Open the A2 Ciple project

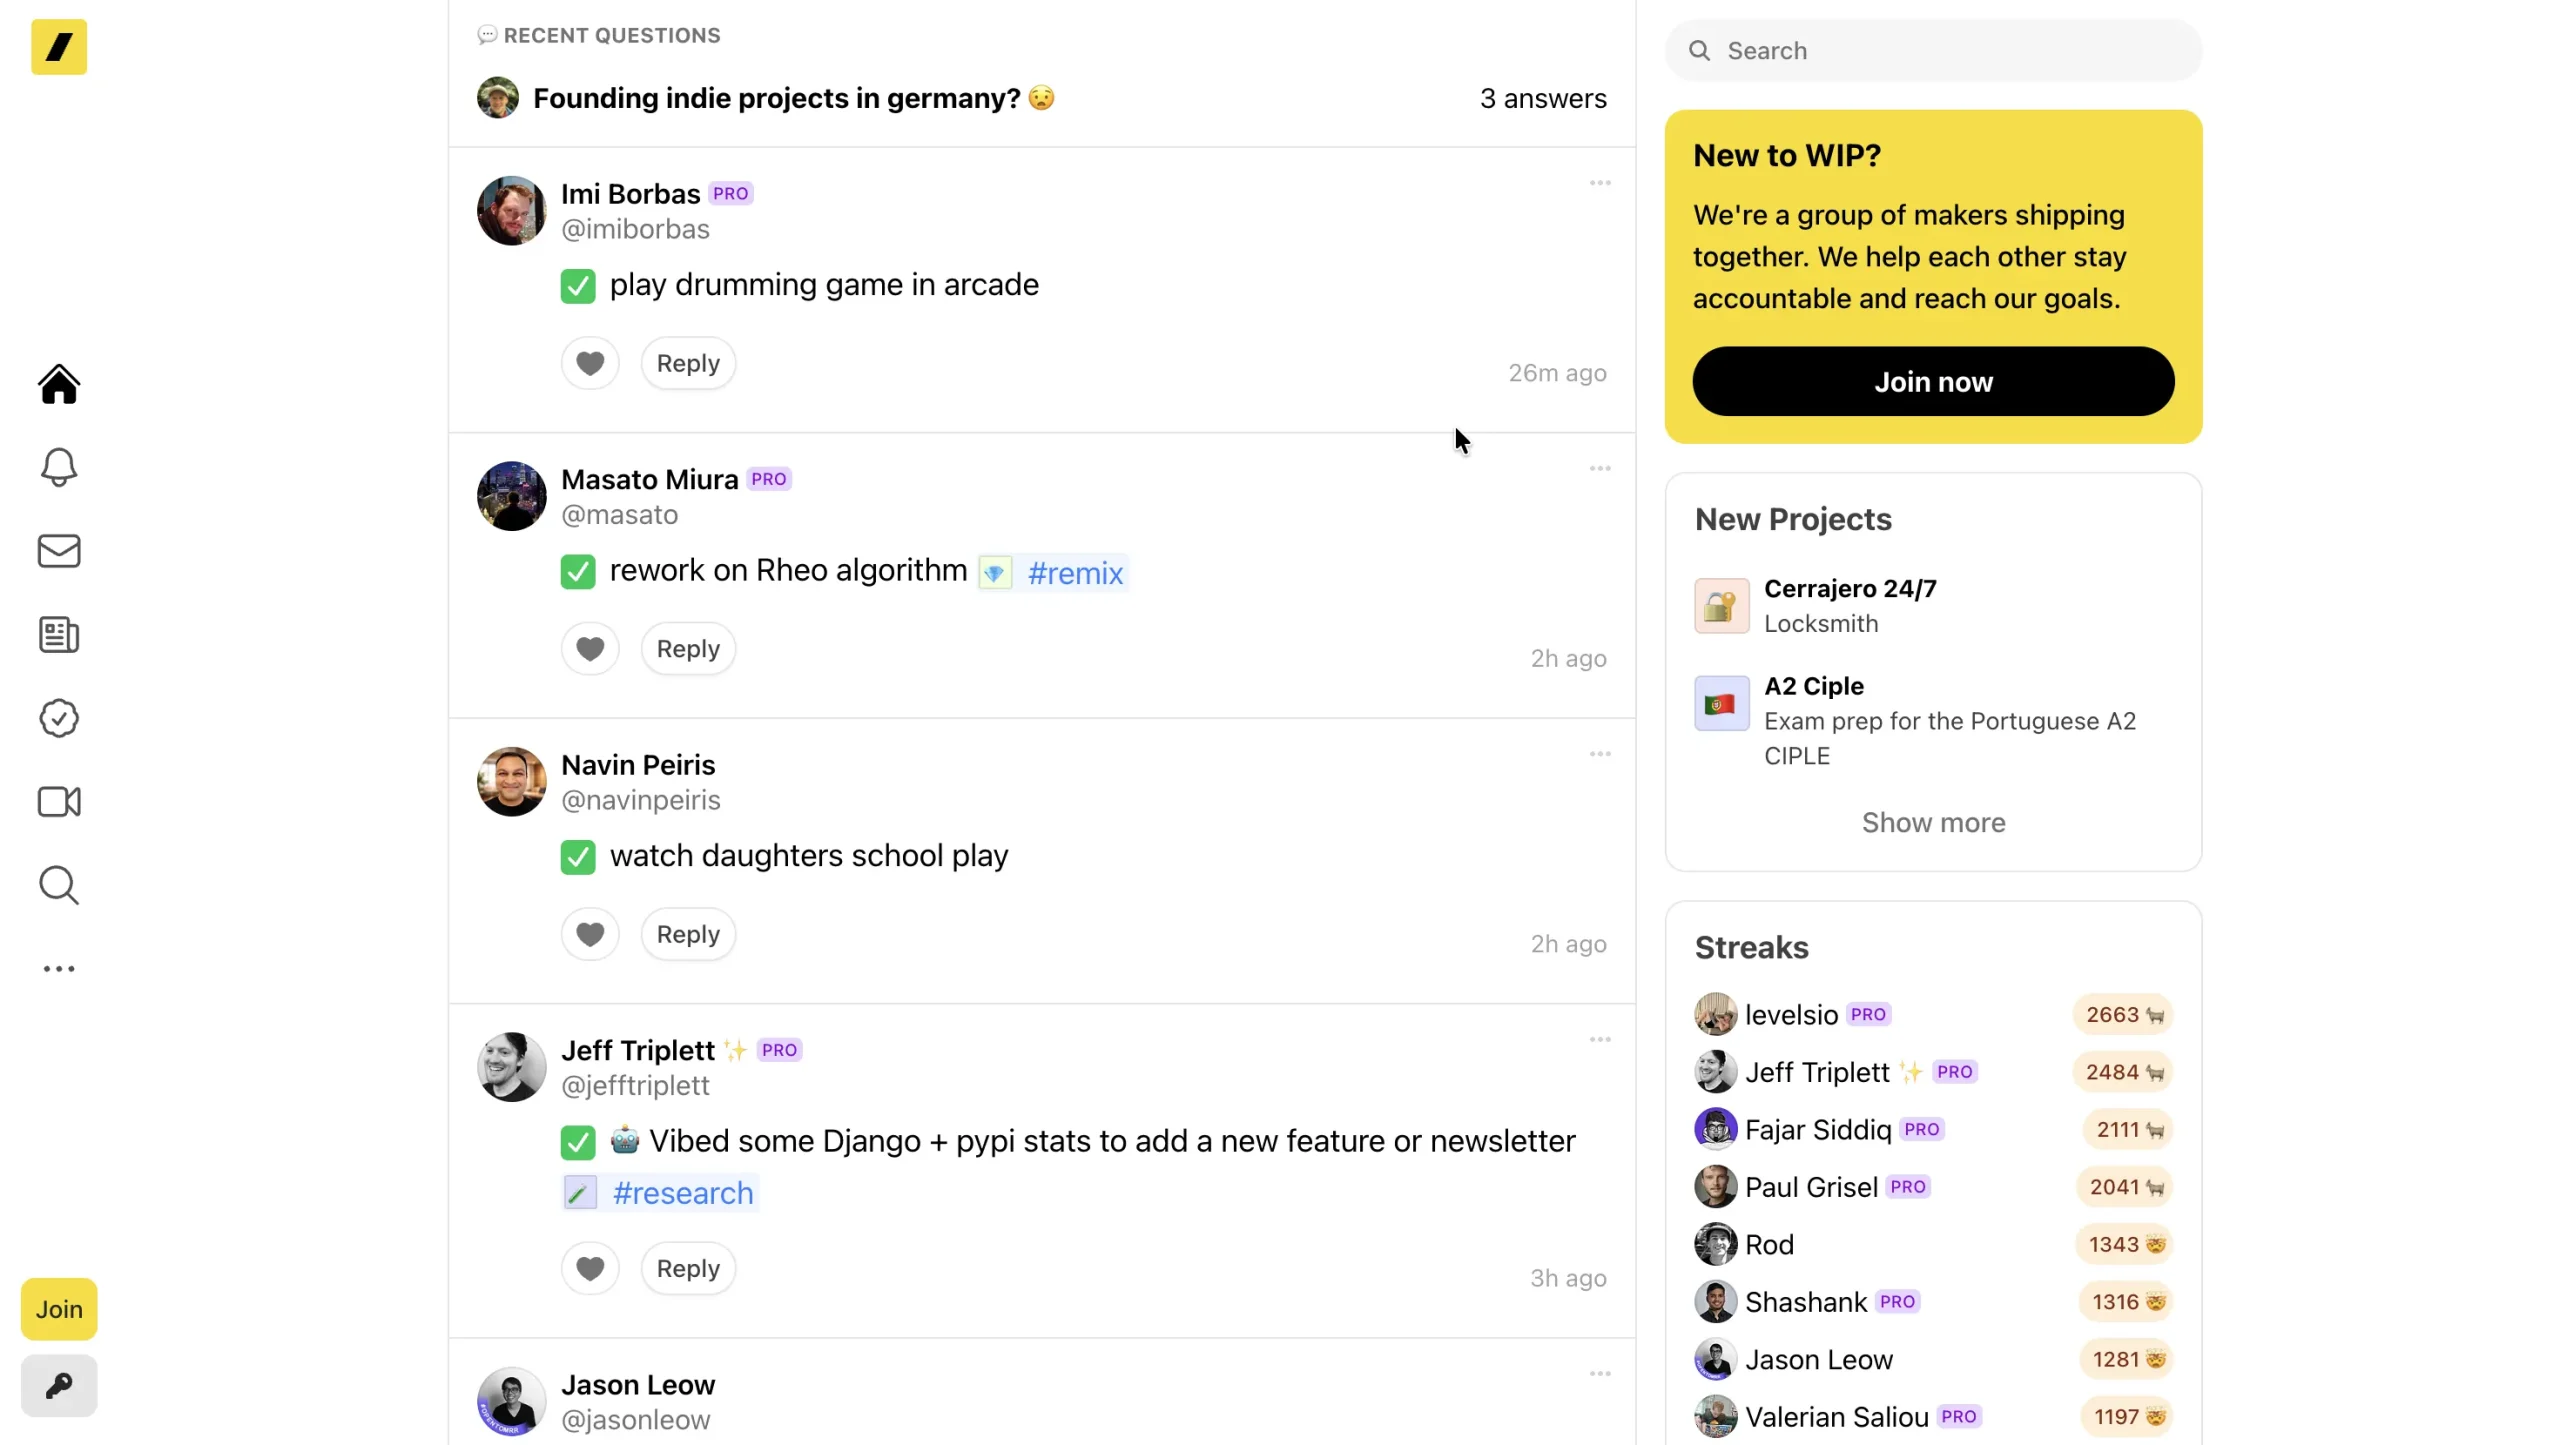click(1814, 686)
